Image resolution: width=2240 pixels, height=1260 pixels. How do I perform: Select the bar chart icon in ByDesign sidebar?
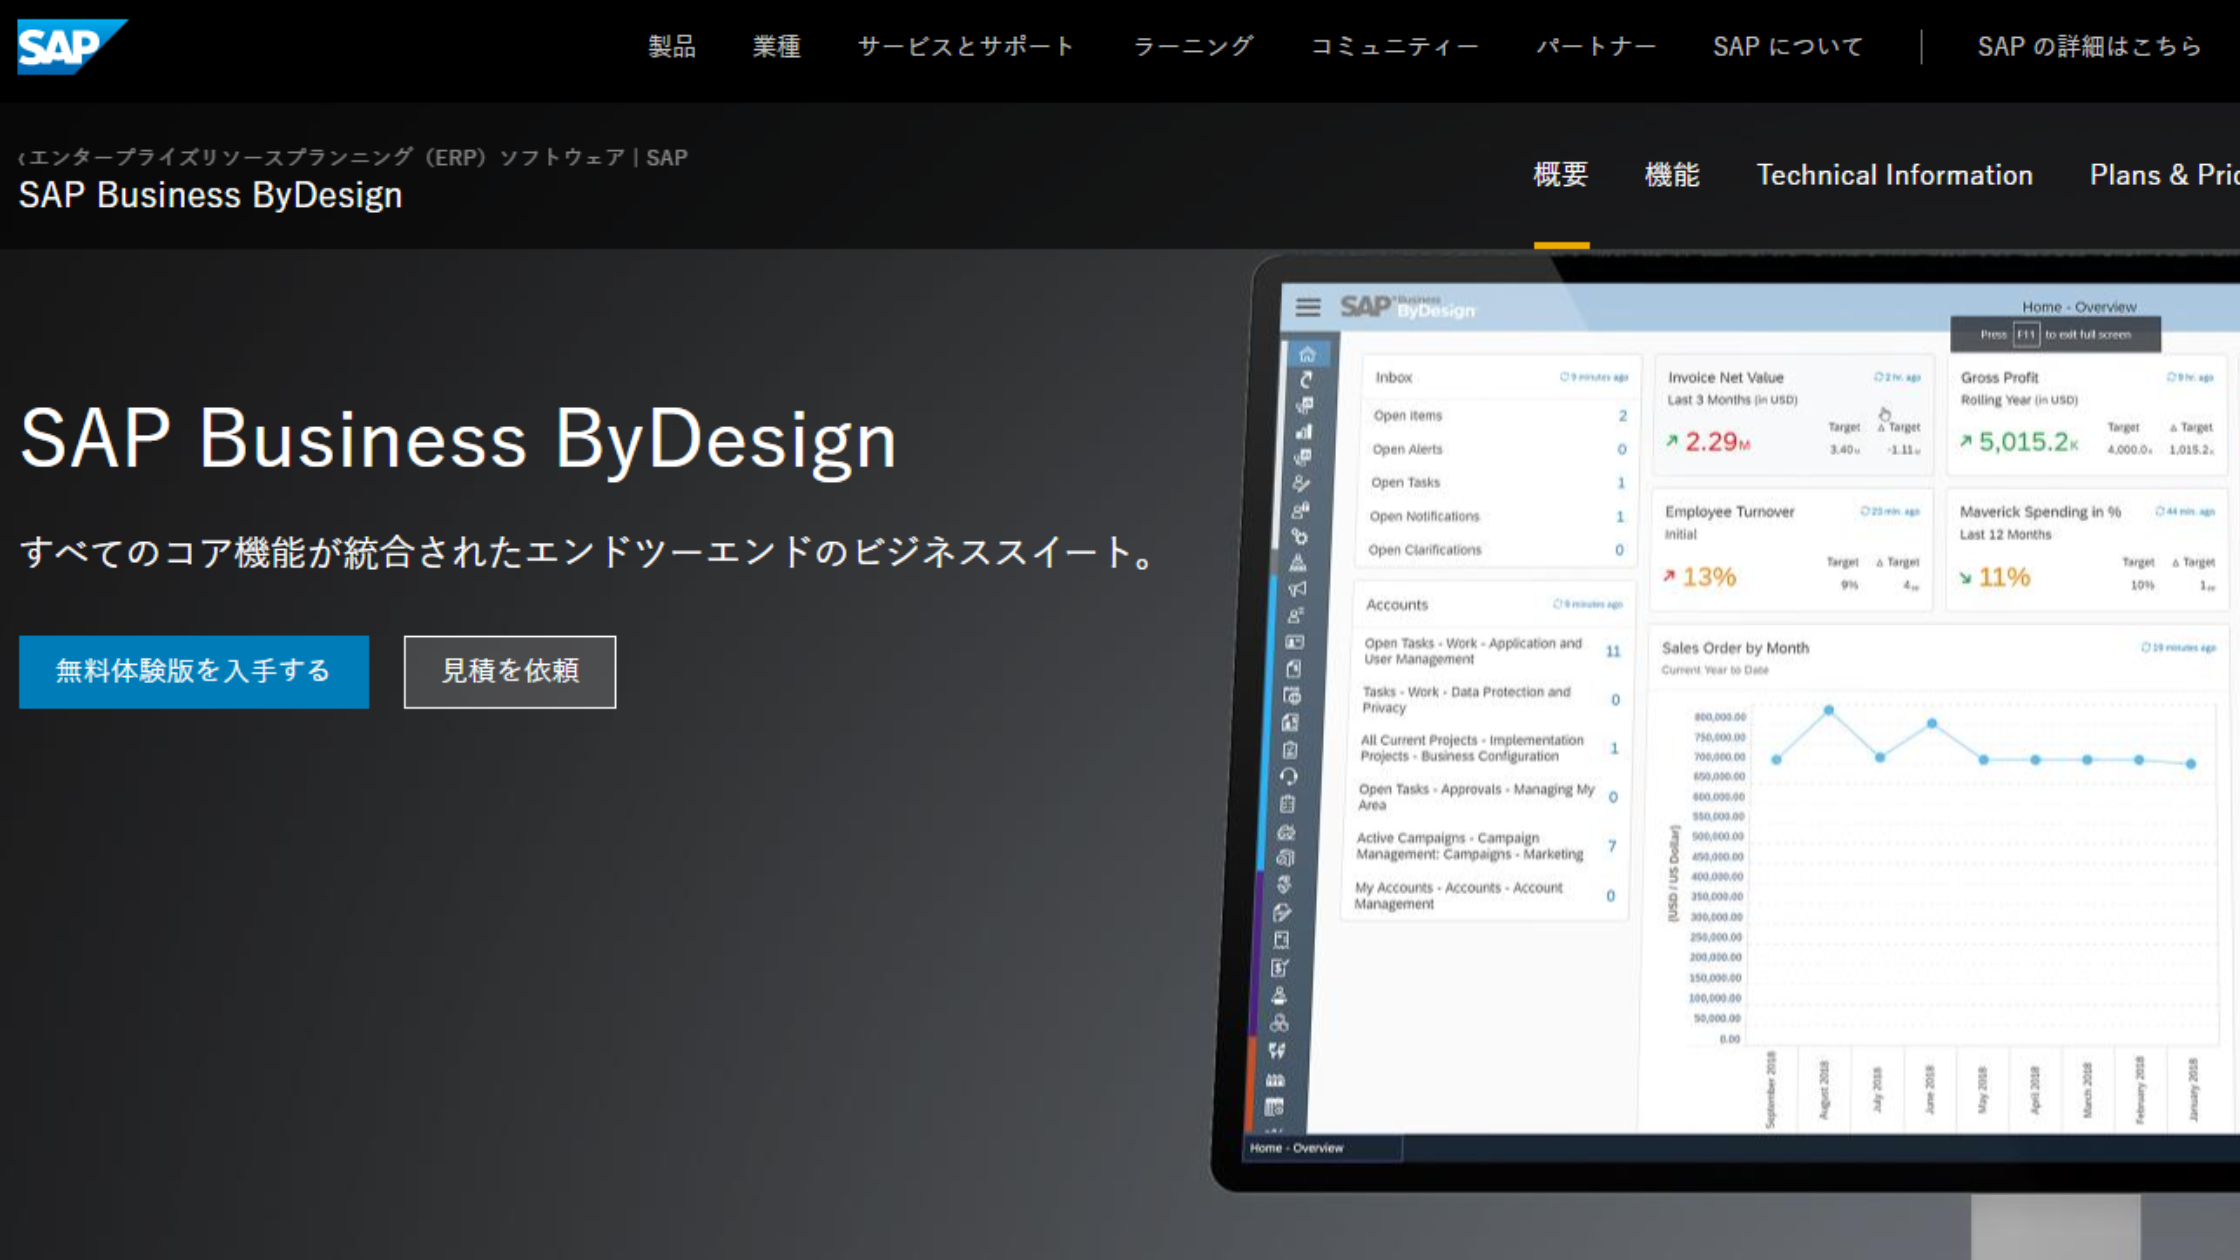tap(1304, 432)
